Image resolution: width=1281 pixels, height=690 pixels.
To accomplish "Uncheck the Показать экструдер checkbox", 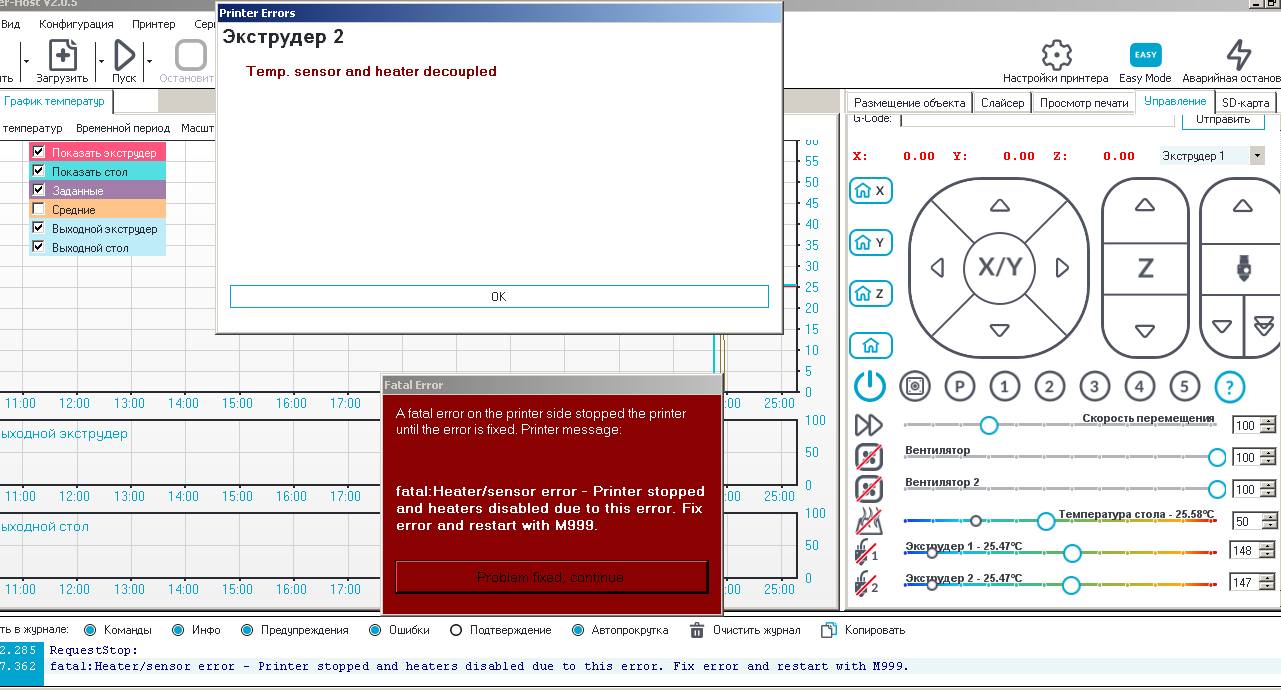I will [39, 152].
